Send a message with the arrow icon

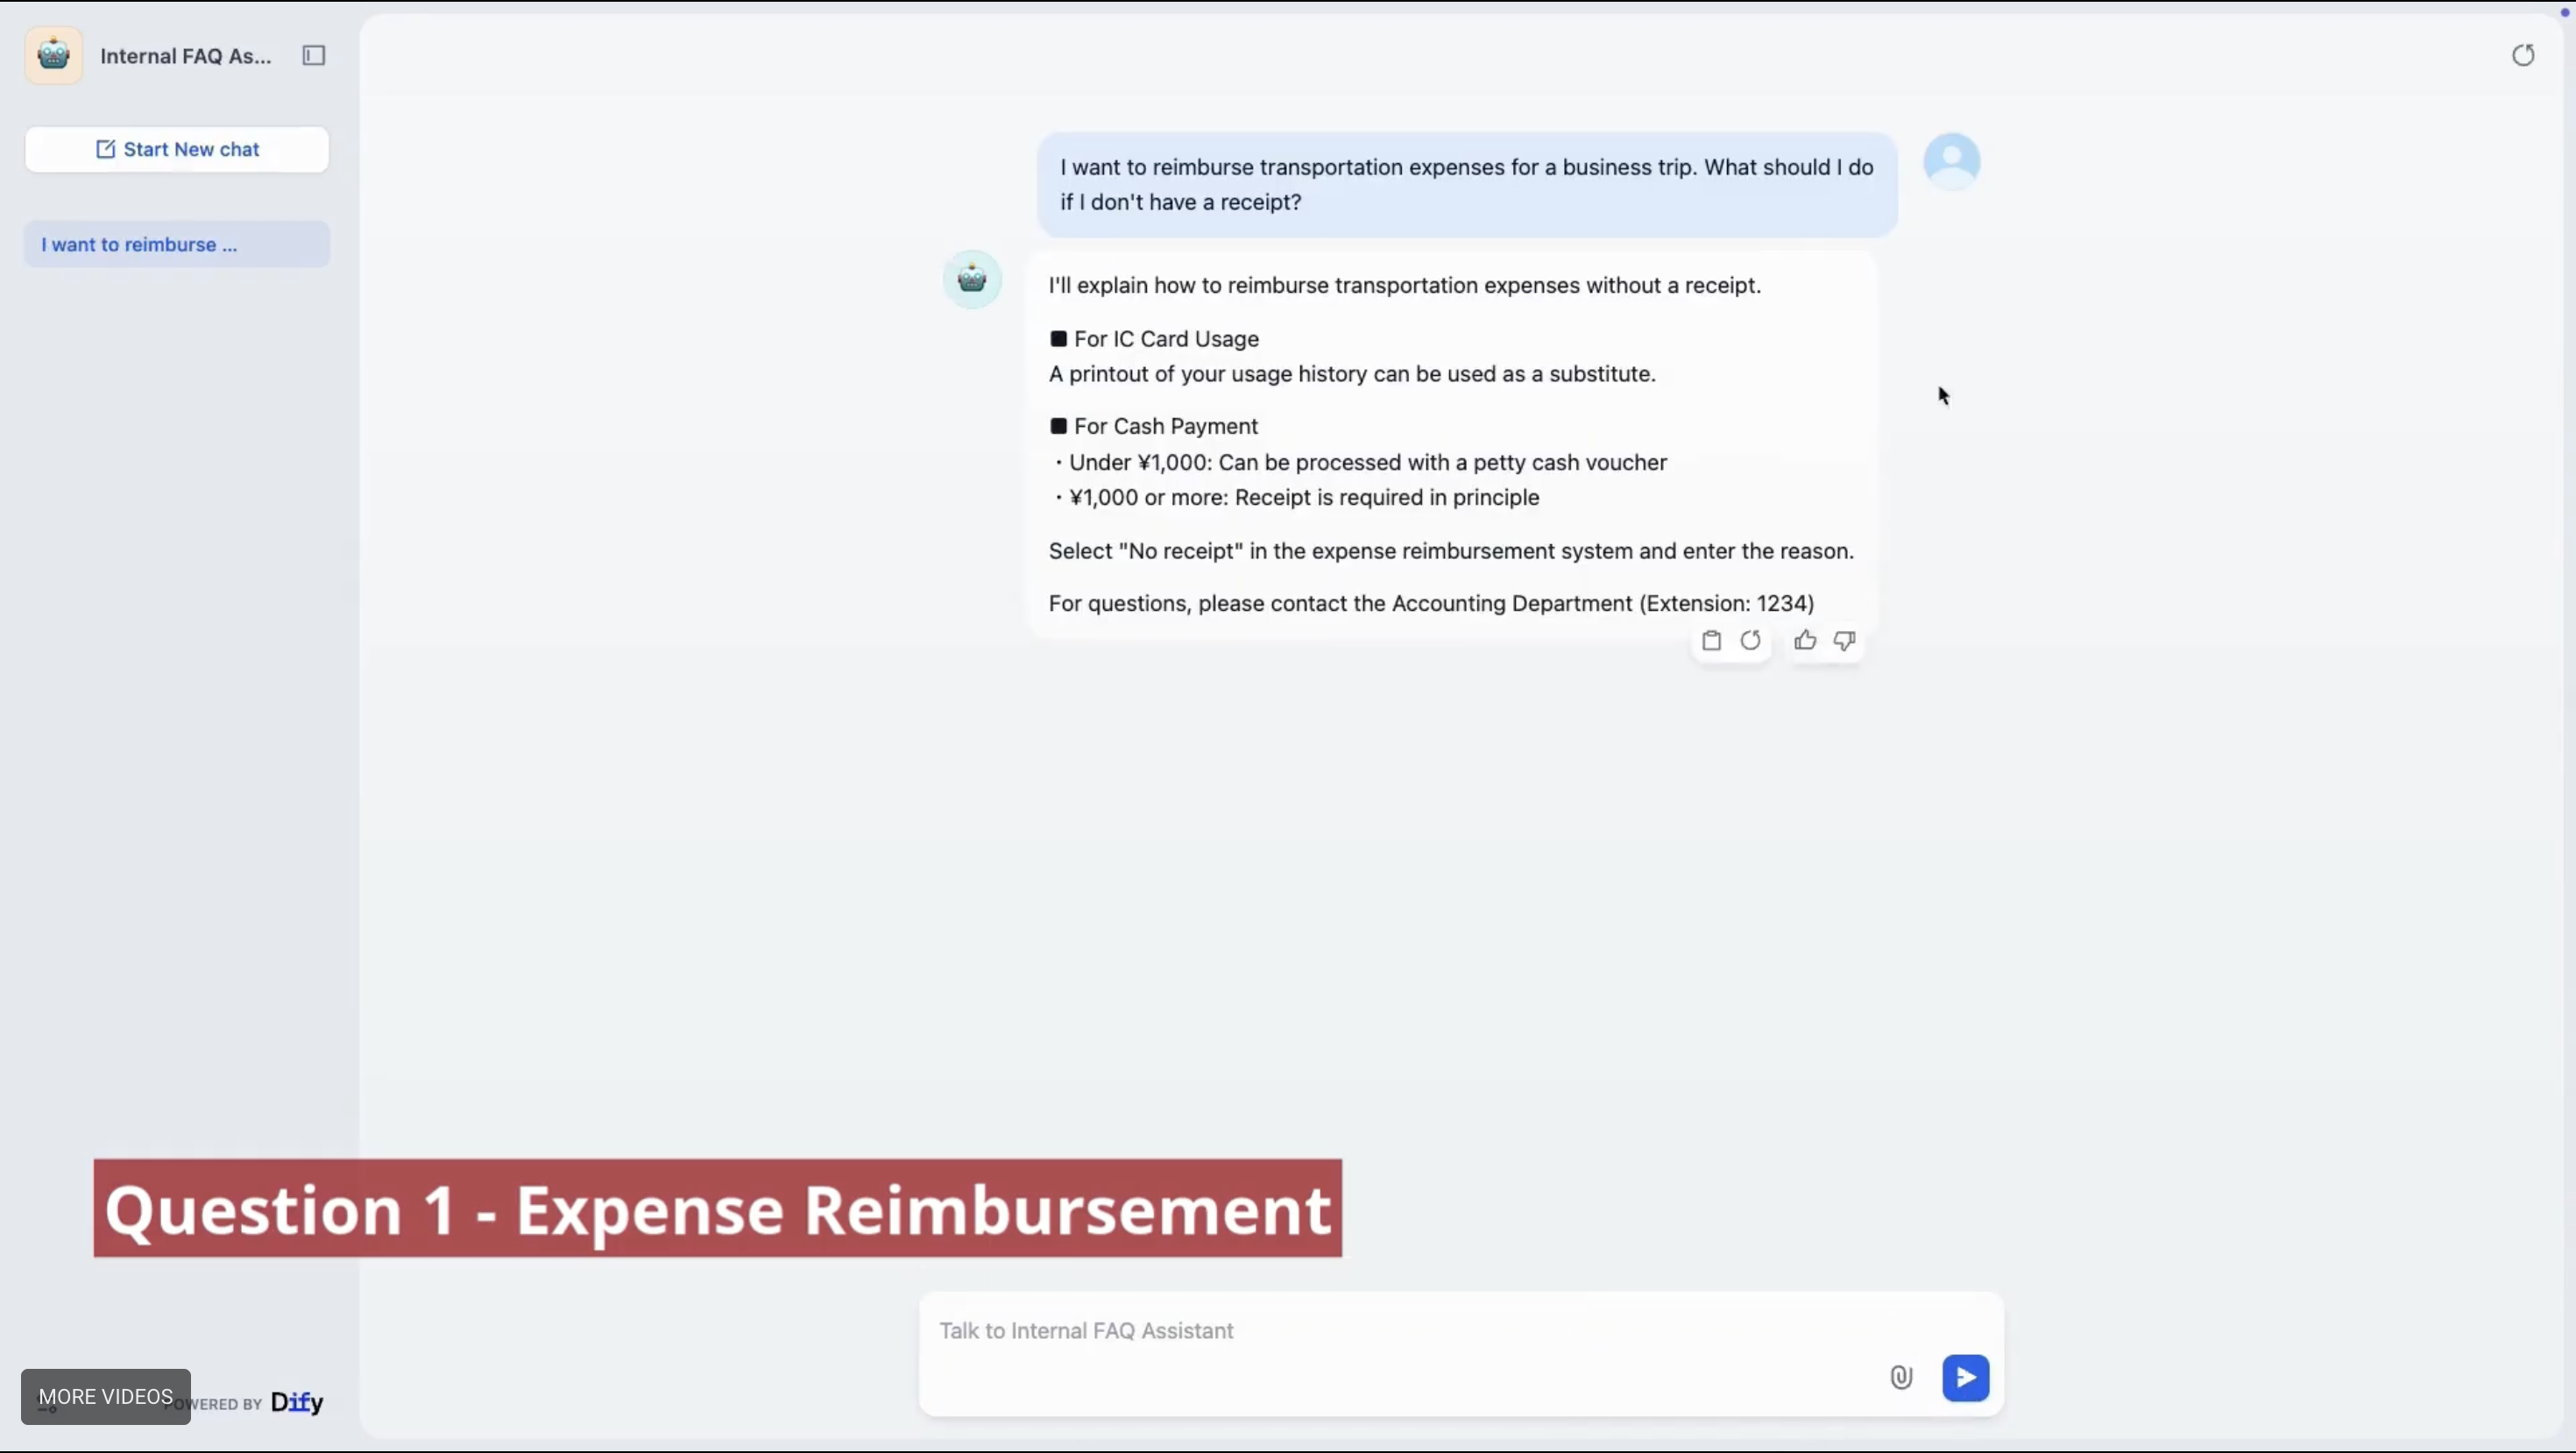[1965, 1377]
